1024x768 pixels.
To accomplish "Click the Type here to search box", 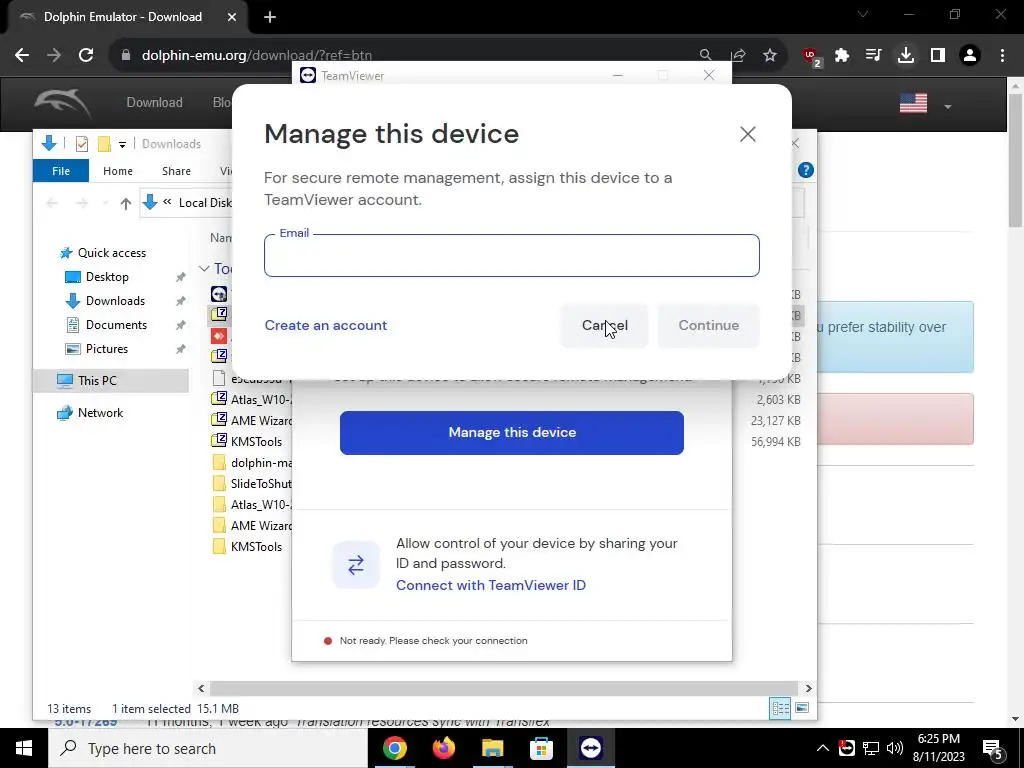I will 208,748.
